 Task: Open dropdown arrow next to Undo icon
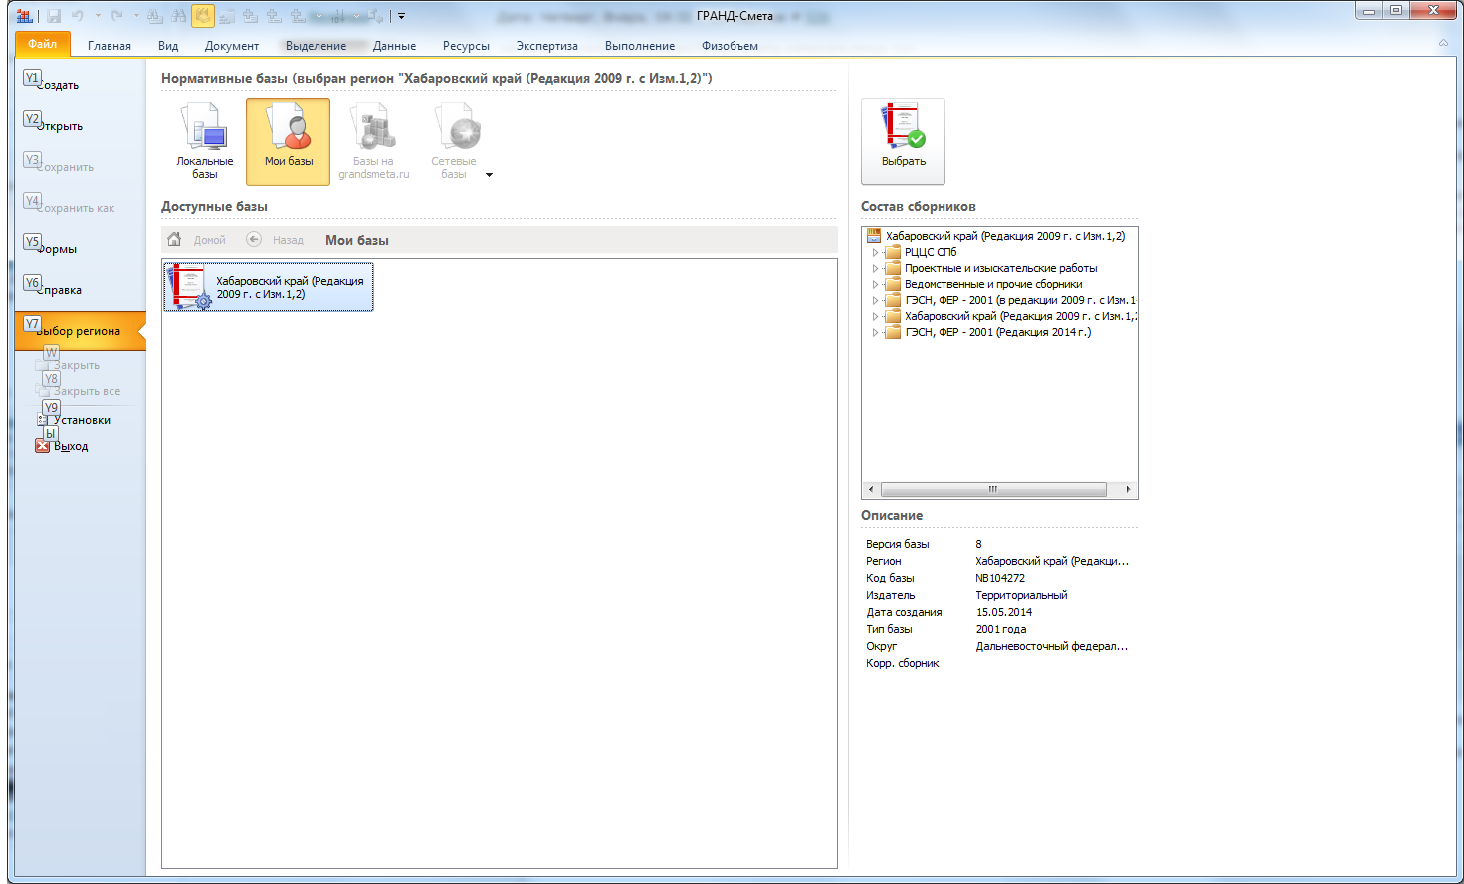point(97,16)
